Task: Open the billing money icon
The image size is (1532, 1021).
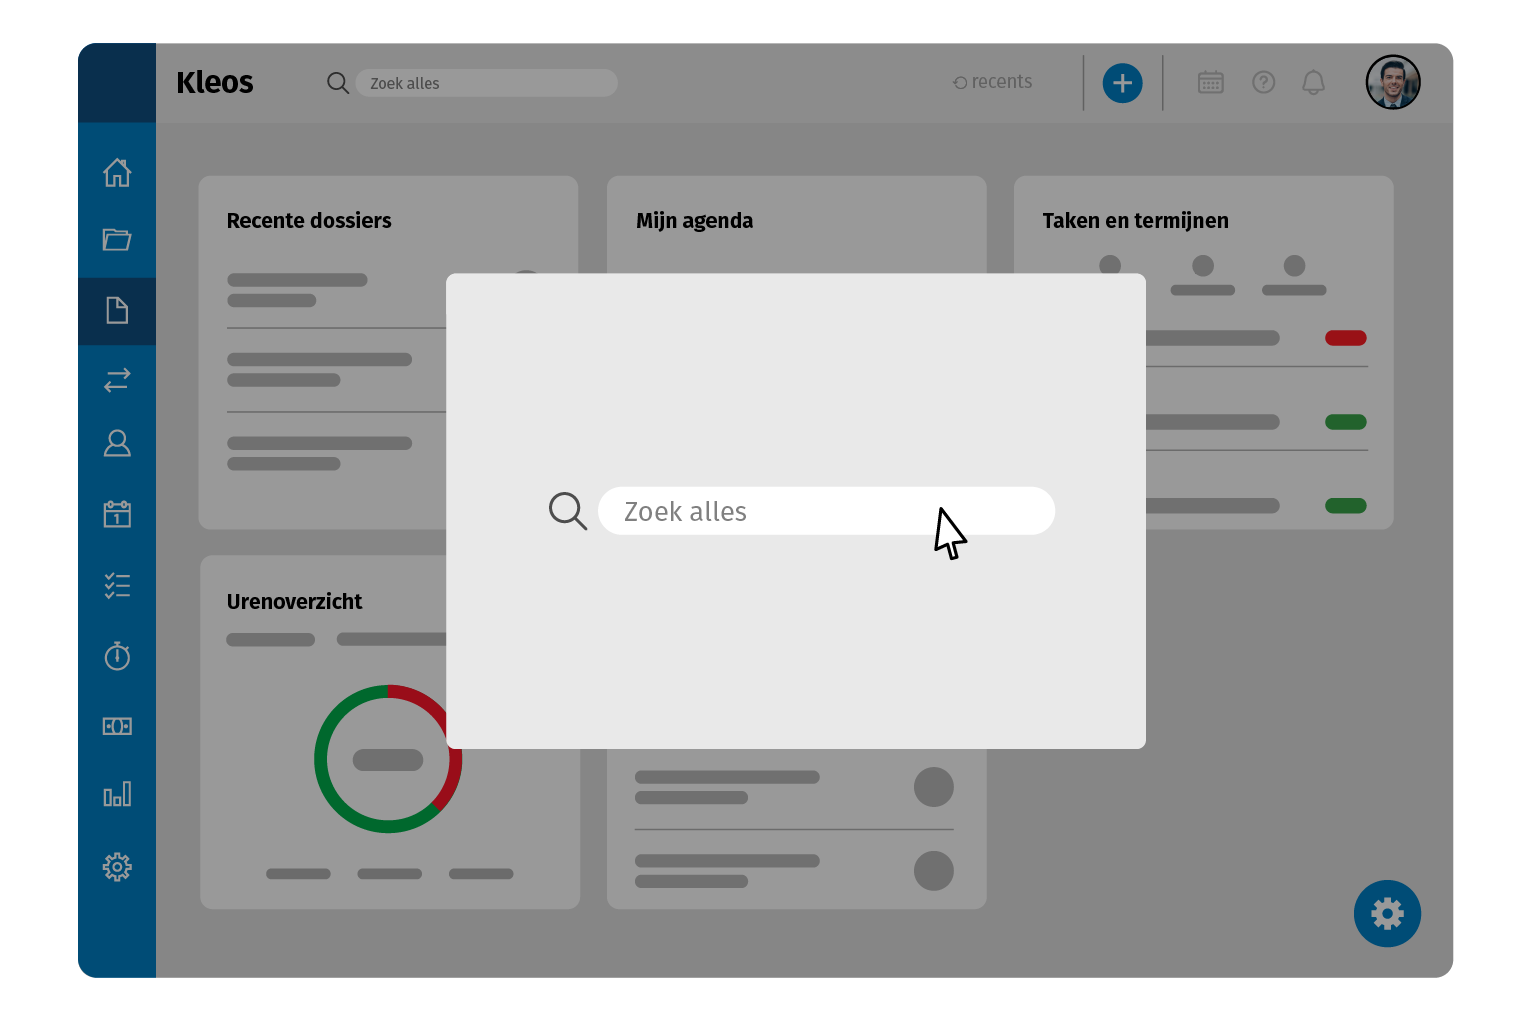Action: click(117, 726)
